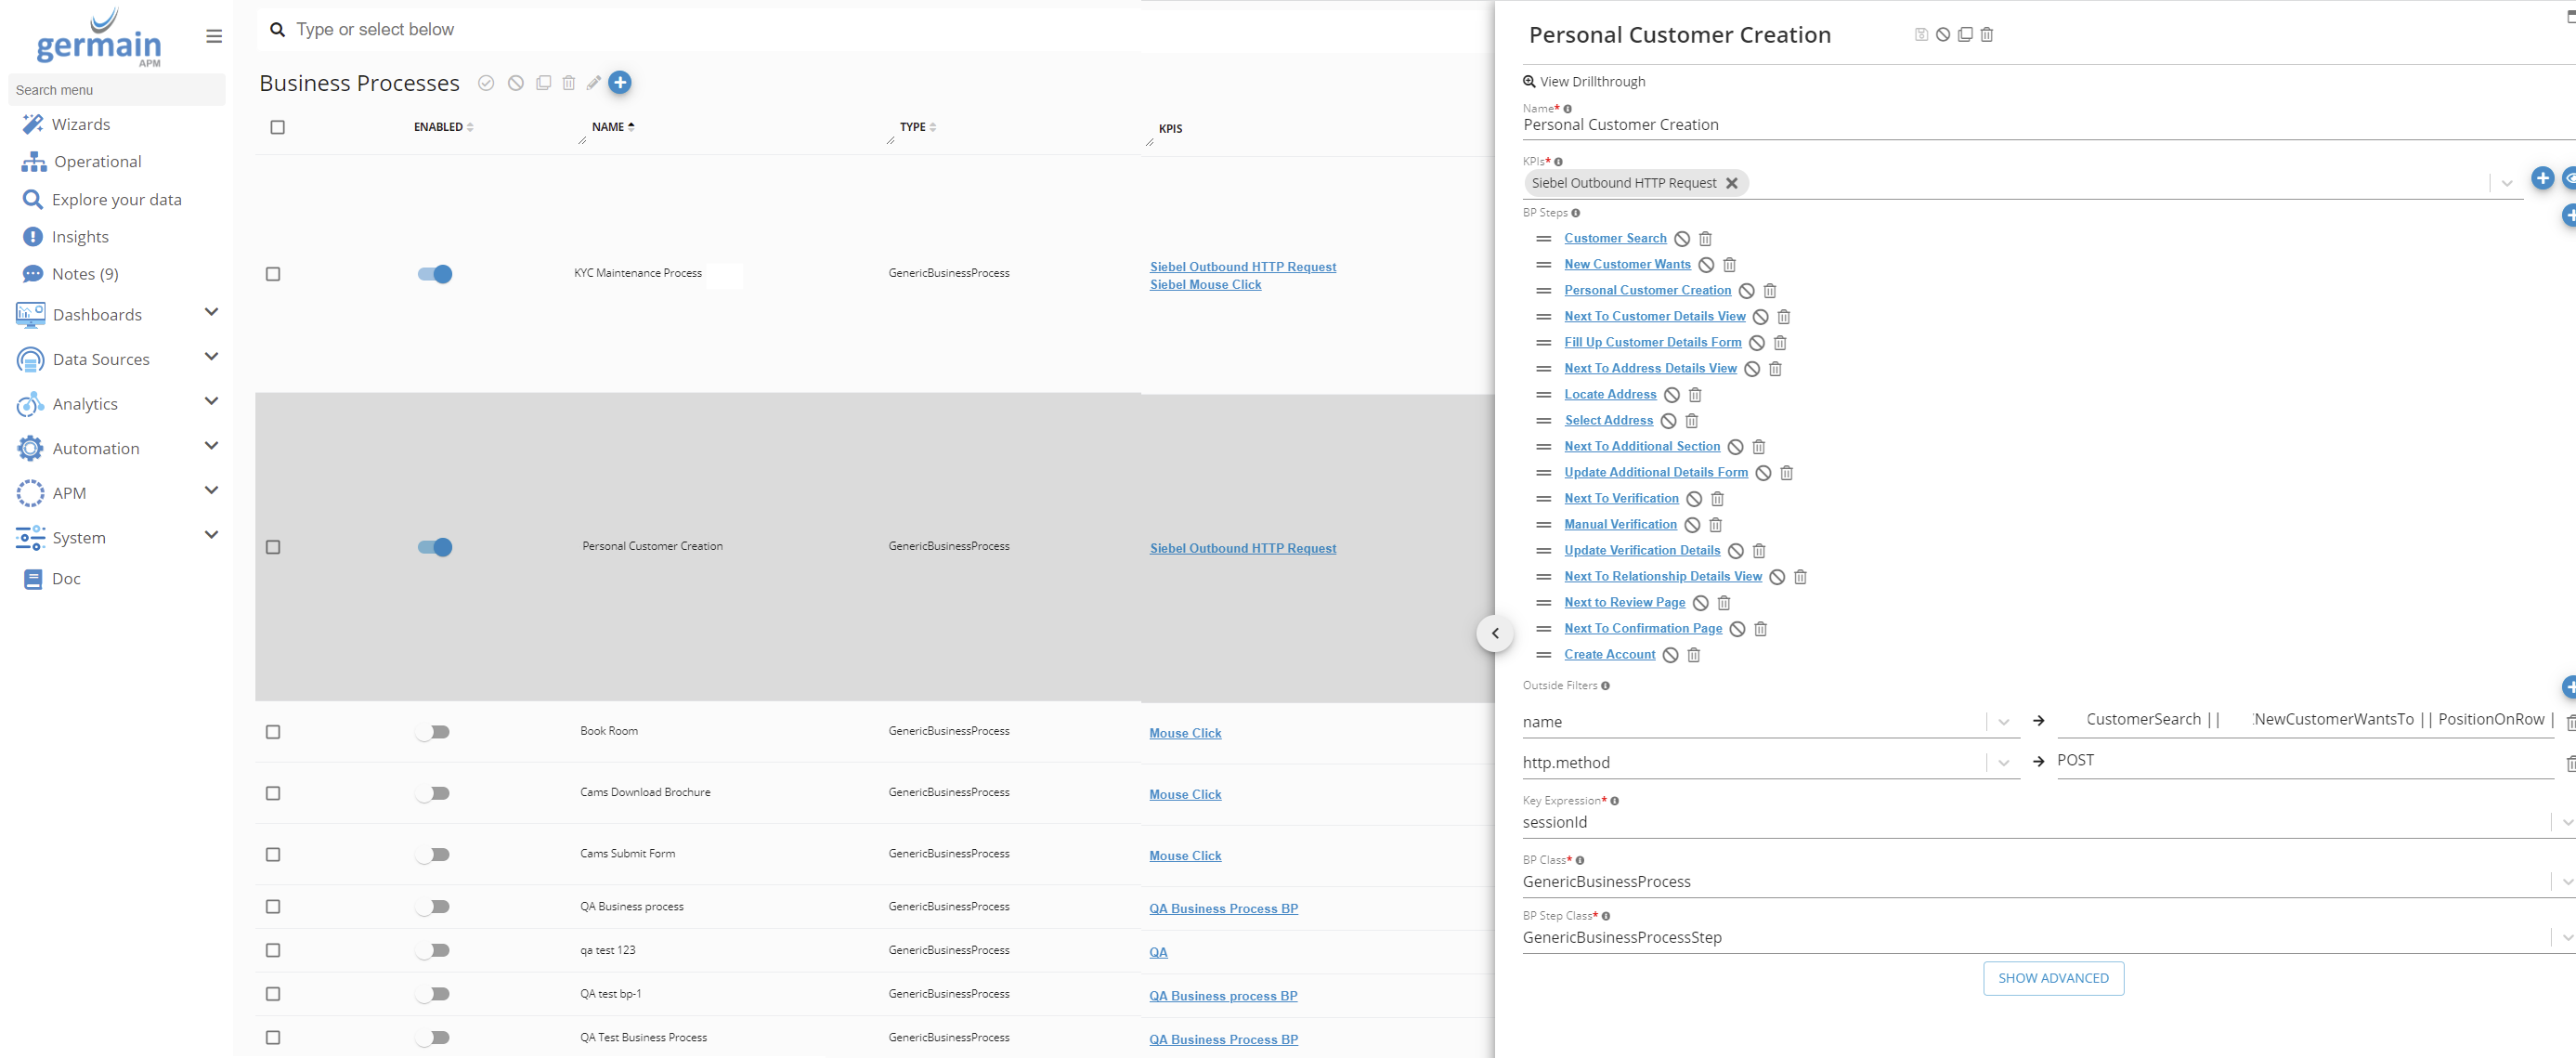Open the Fill Up Customer Details Form link

1652,342
